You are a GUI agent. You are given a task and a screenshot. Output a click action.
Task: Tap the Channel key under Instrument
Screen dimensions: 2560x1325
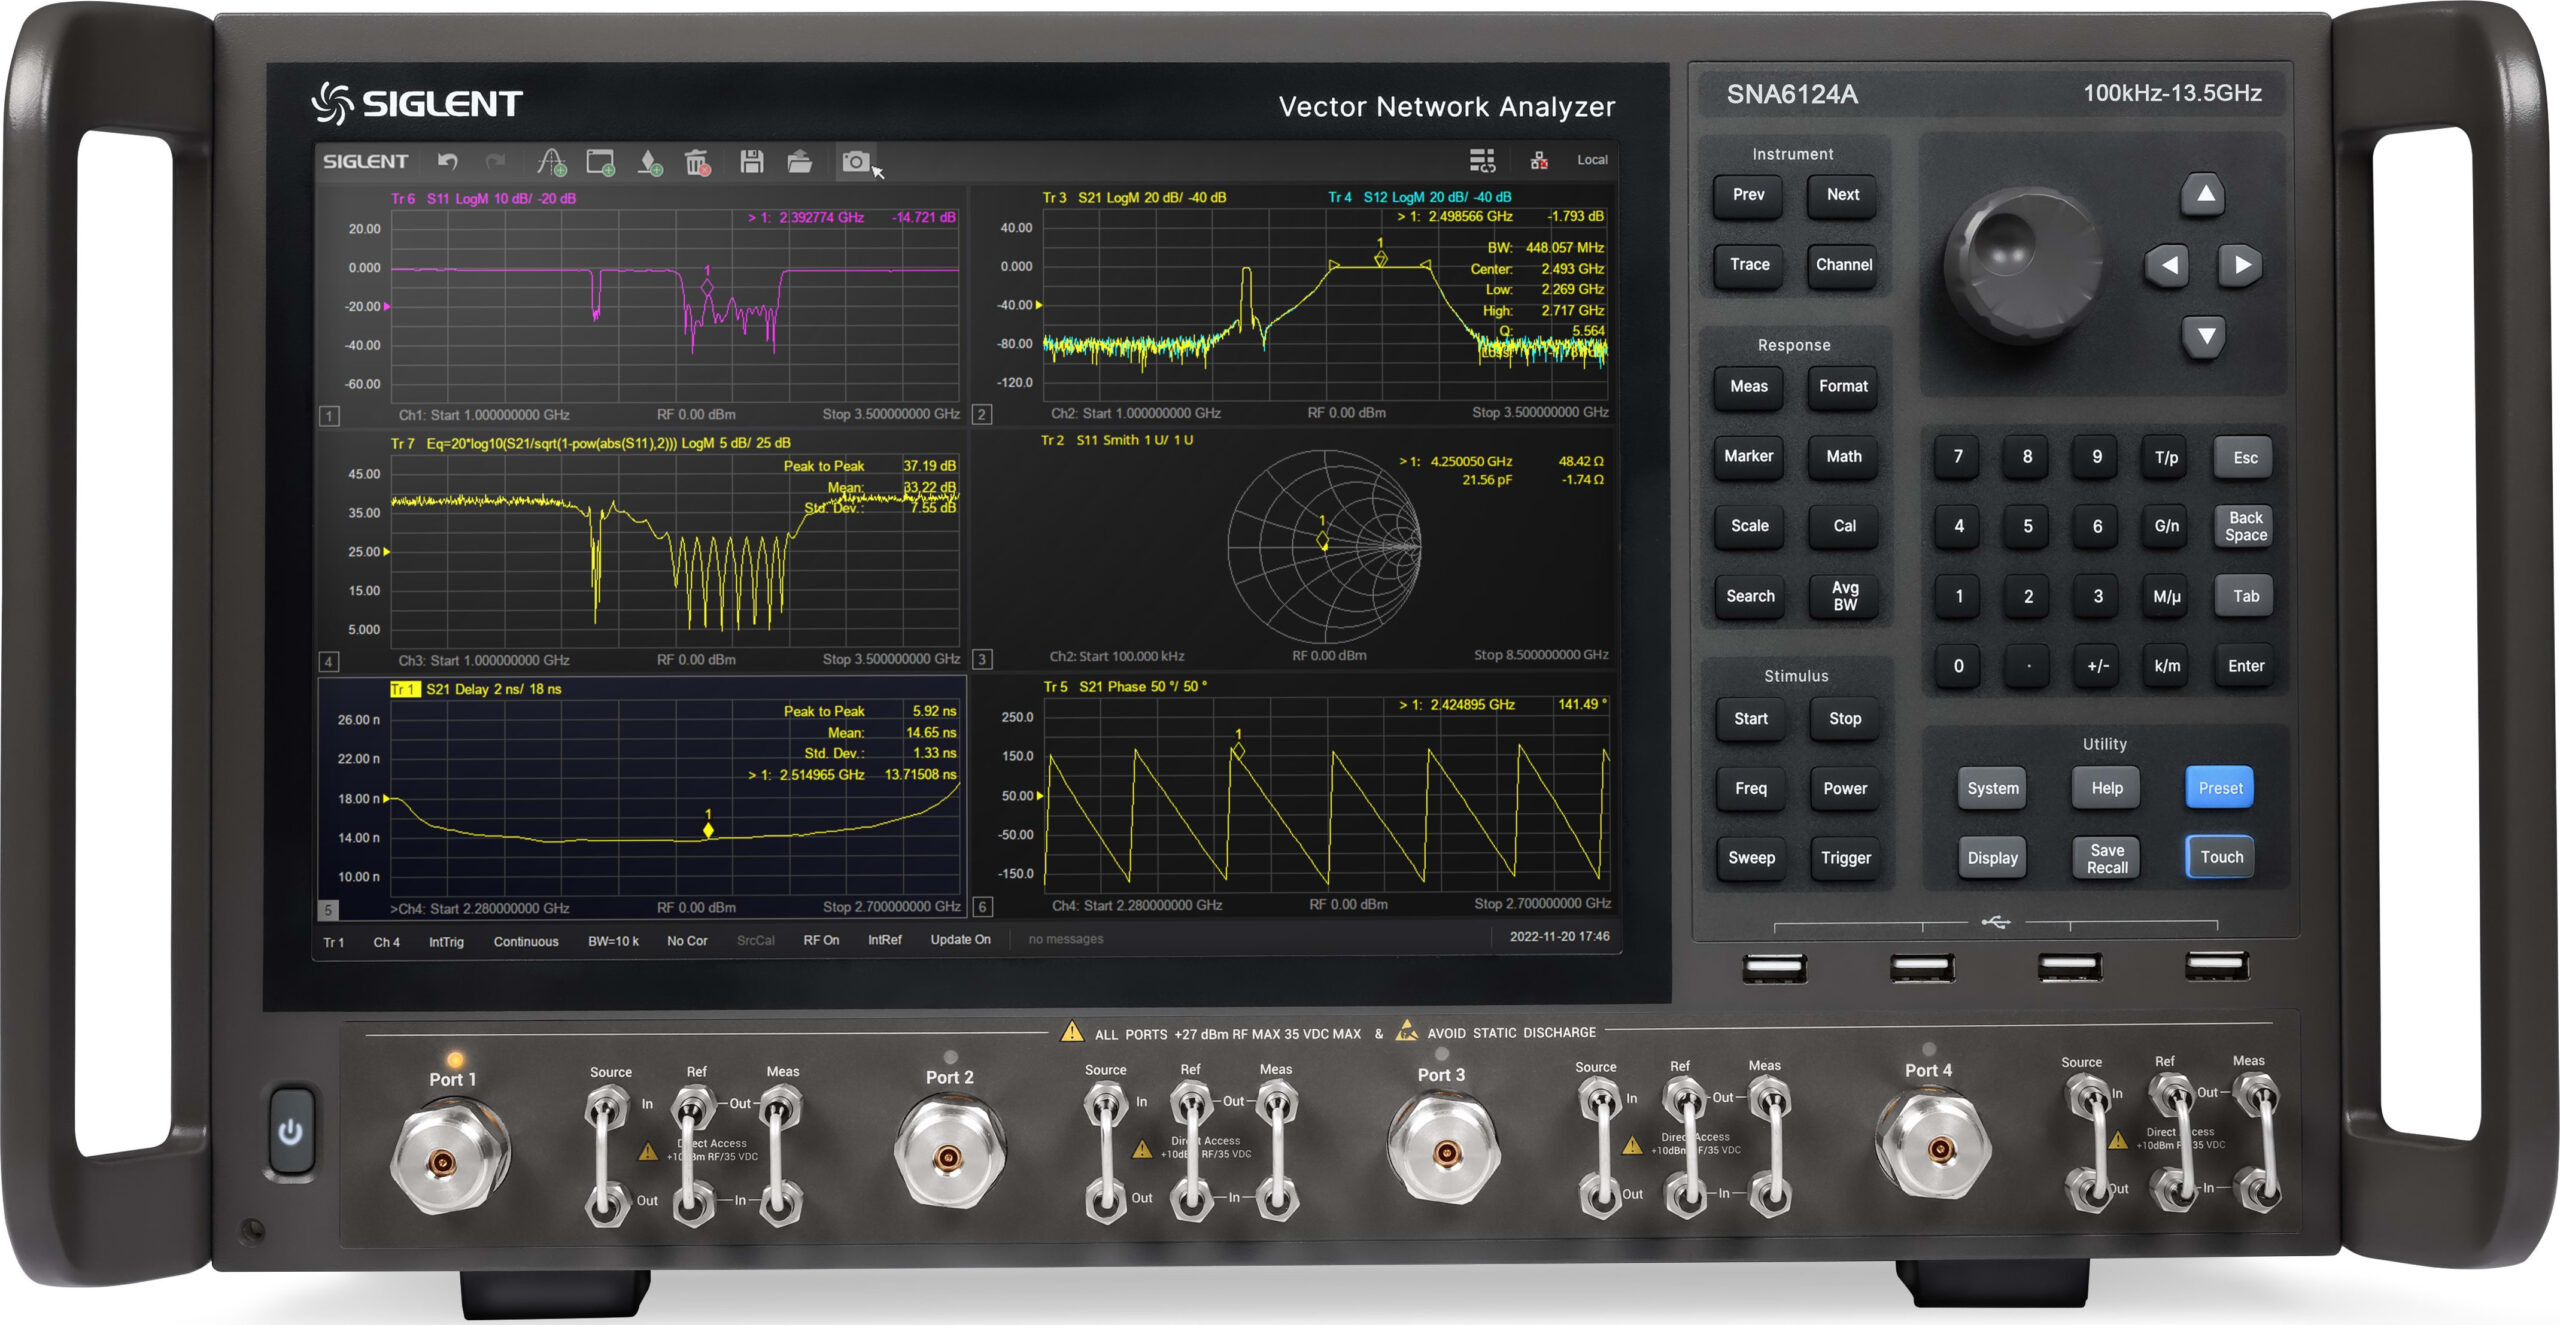1844,265
